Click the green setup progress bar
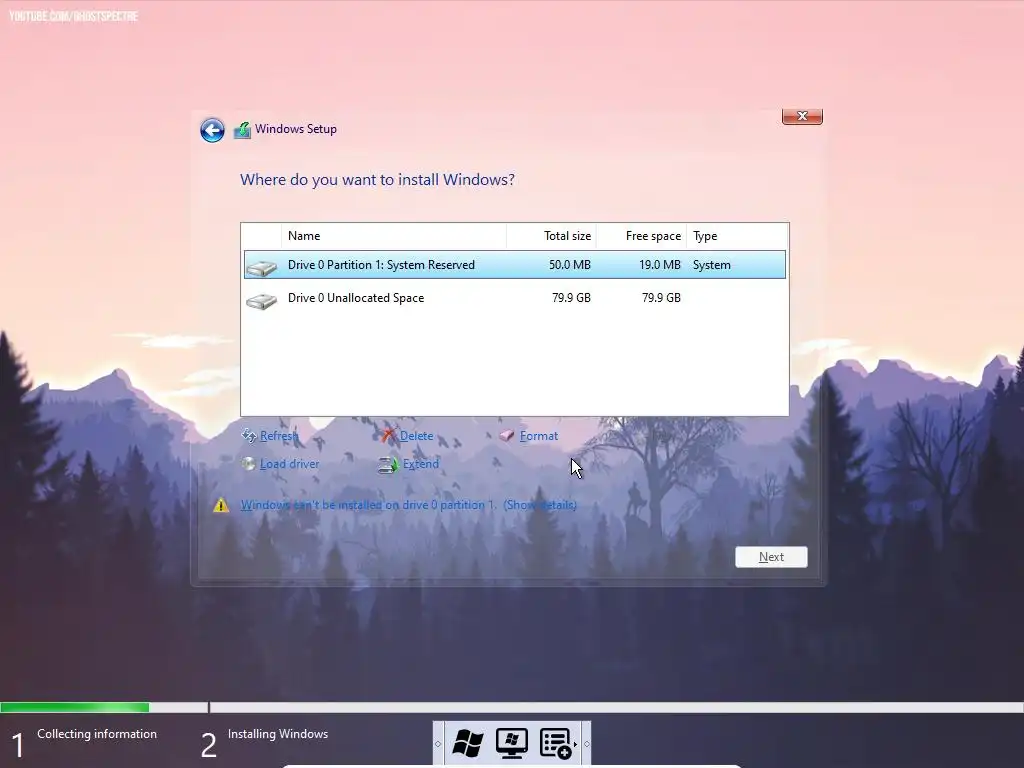The image size is (1024, 768). [74, 707]
